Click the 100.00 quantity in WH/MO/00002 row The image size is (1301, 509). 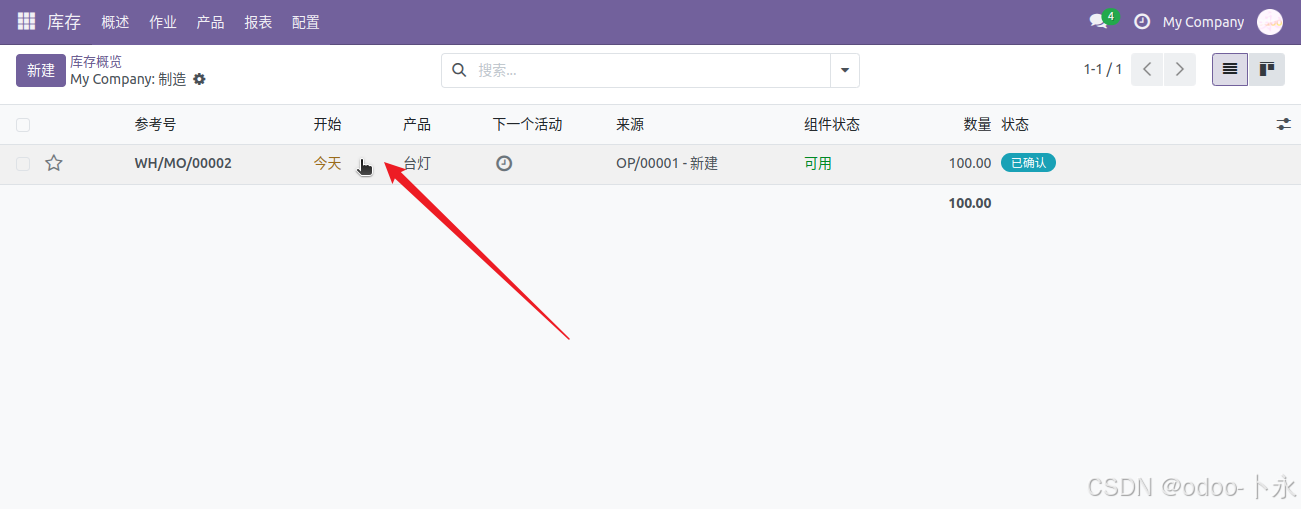pos(970,163)
